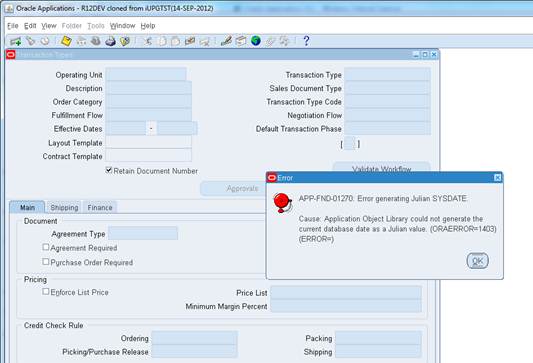533x363 pixels.
Task: Click the Cut scissors toolbar icon
Action: (148, 41)
